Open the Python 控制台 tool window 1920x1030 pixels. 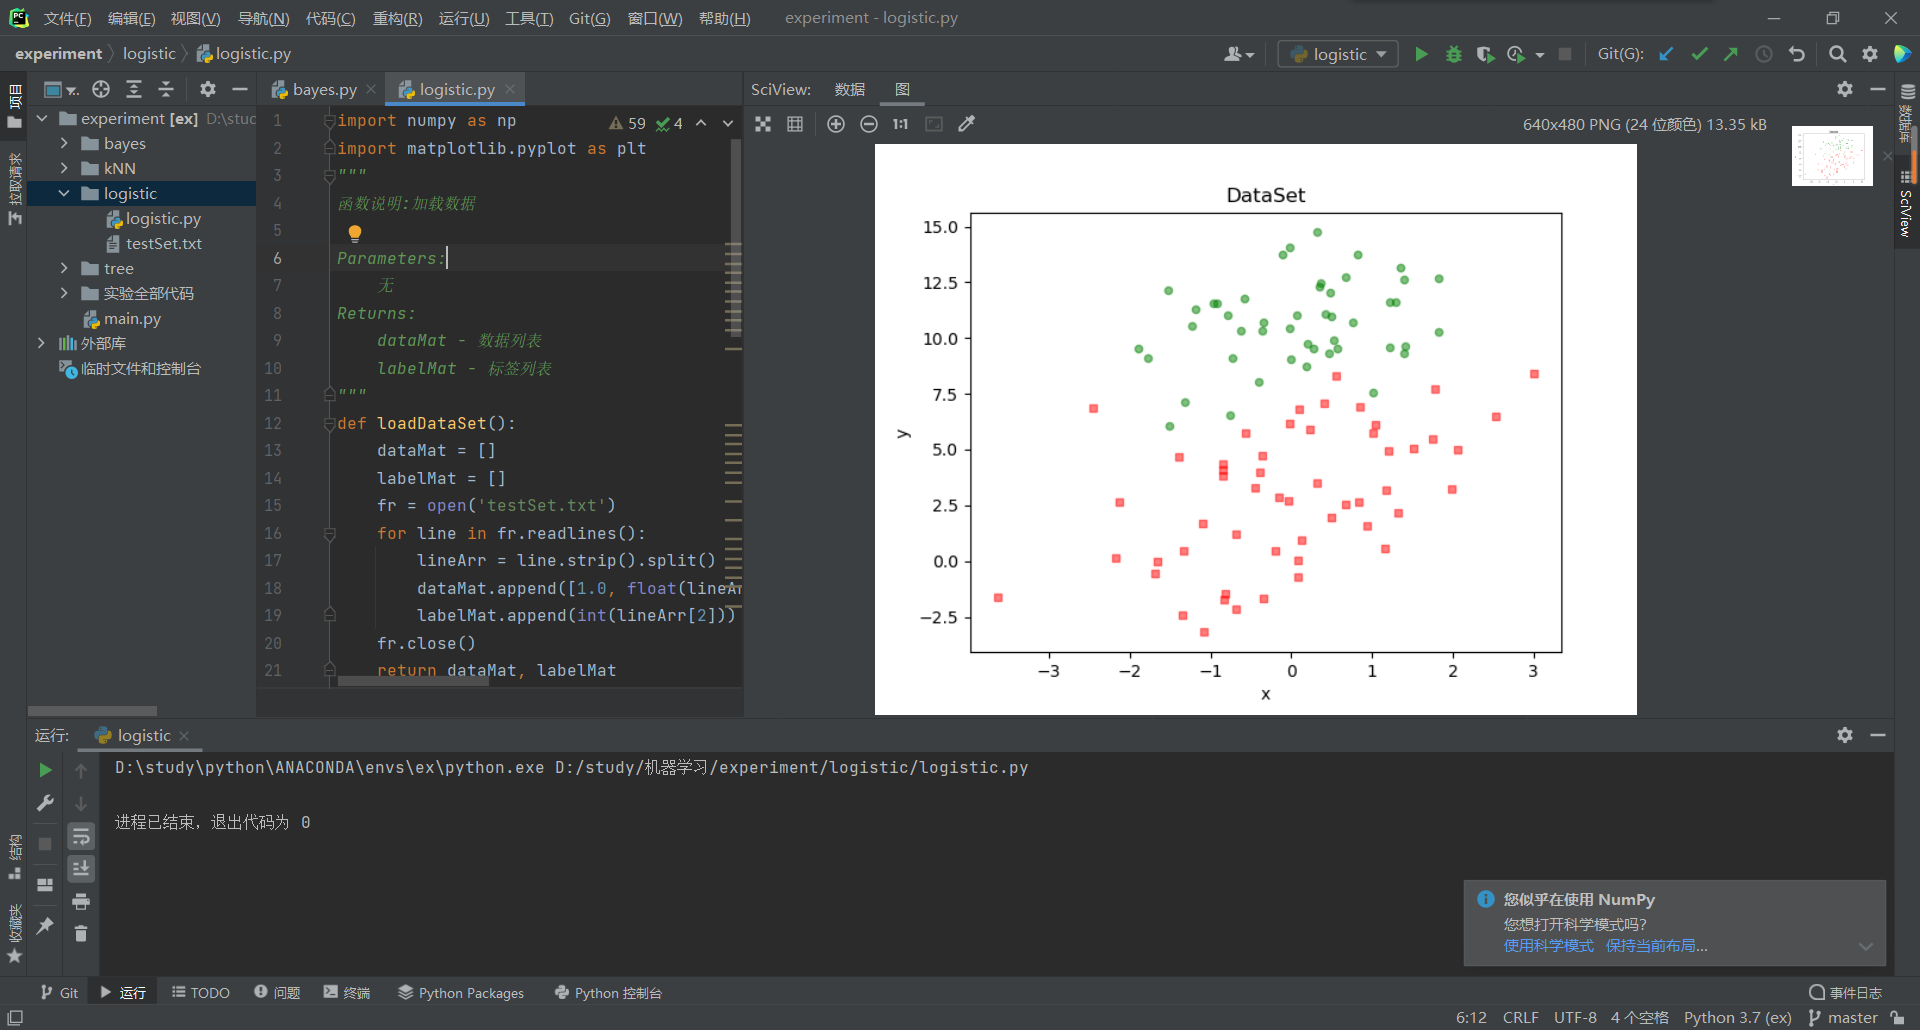(x=608, y=993)
